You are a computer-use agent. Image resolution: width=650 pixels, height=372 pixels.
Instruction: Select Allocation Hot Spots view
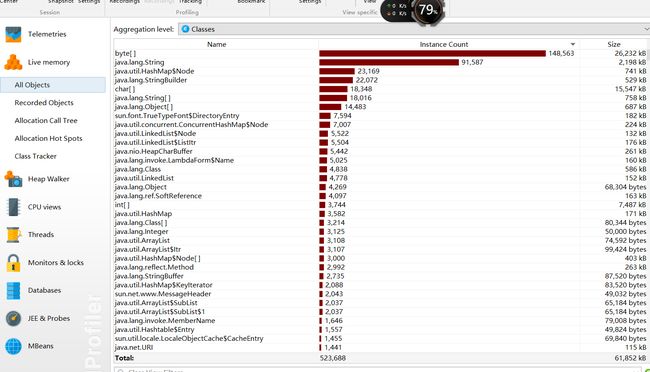click(x=49, y=139)
